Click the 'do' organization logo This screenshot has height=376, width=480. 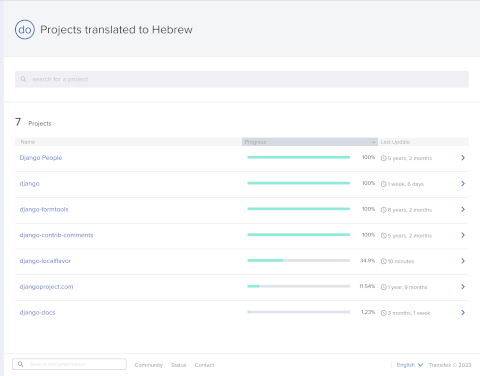(x=25, y=30)
